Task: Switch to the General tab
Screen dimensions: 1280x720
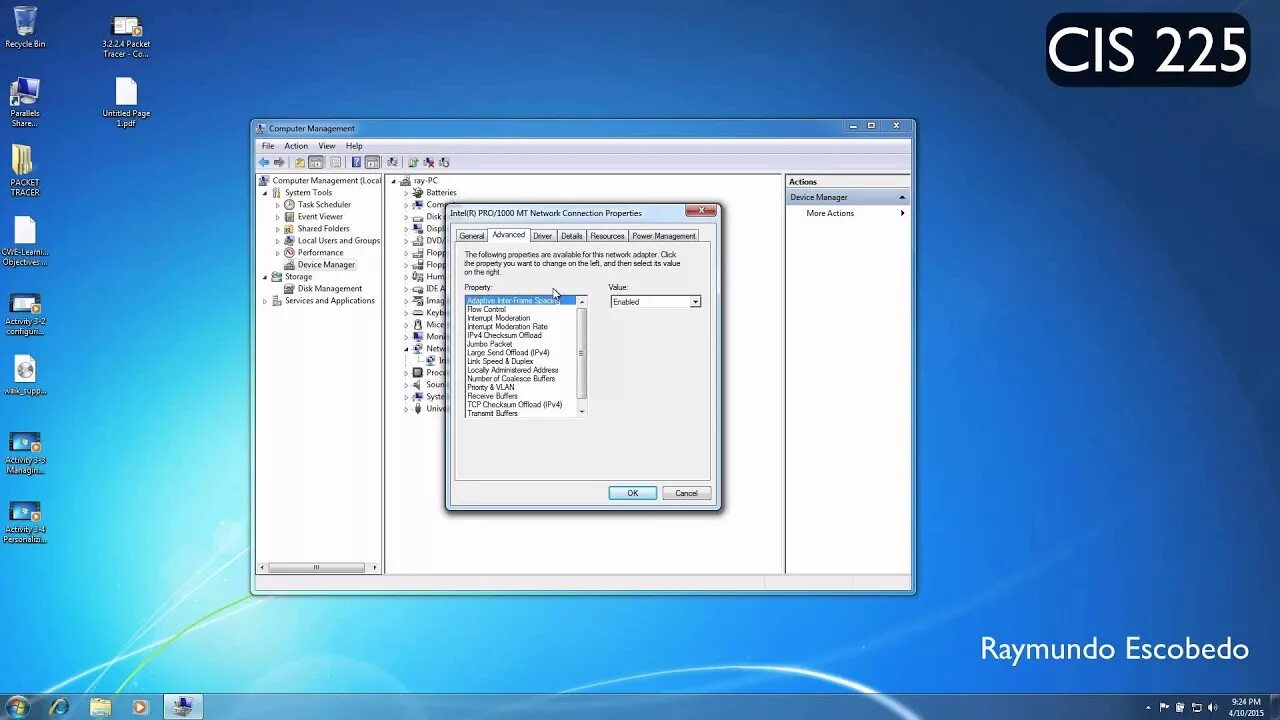Action: pyautogui.click(x=471, y=236)
